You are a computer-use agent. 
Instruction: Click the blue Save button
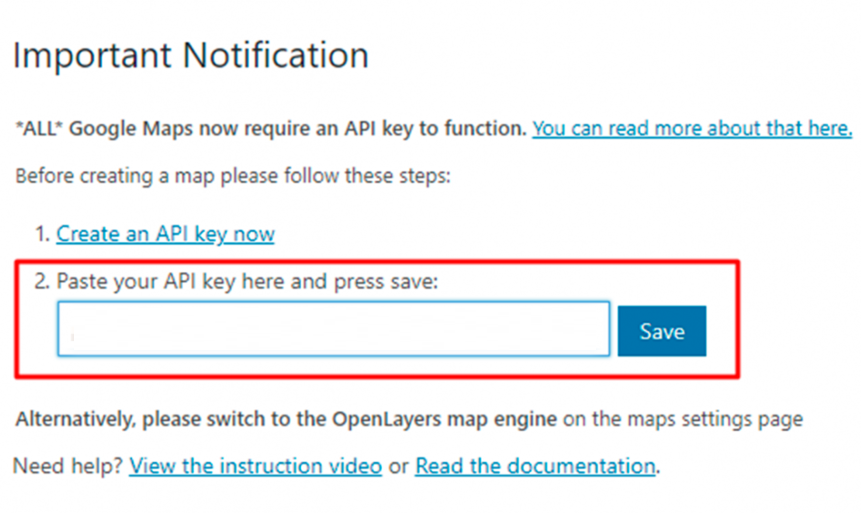662,331
